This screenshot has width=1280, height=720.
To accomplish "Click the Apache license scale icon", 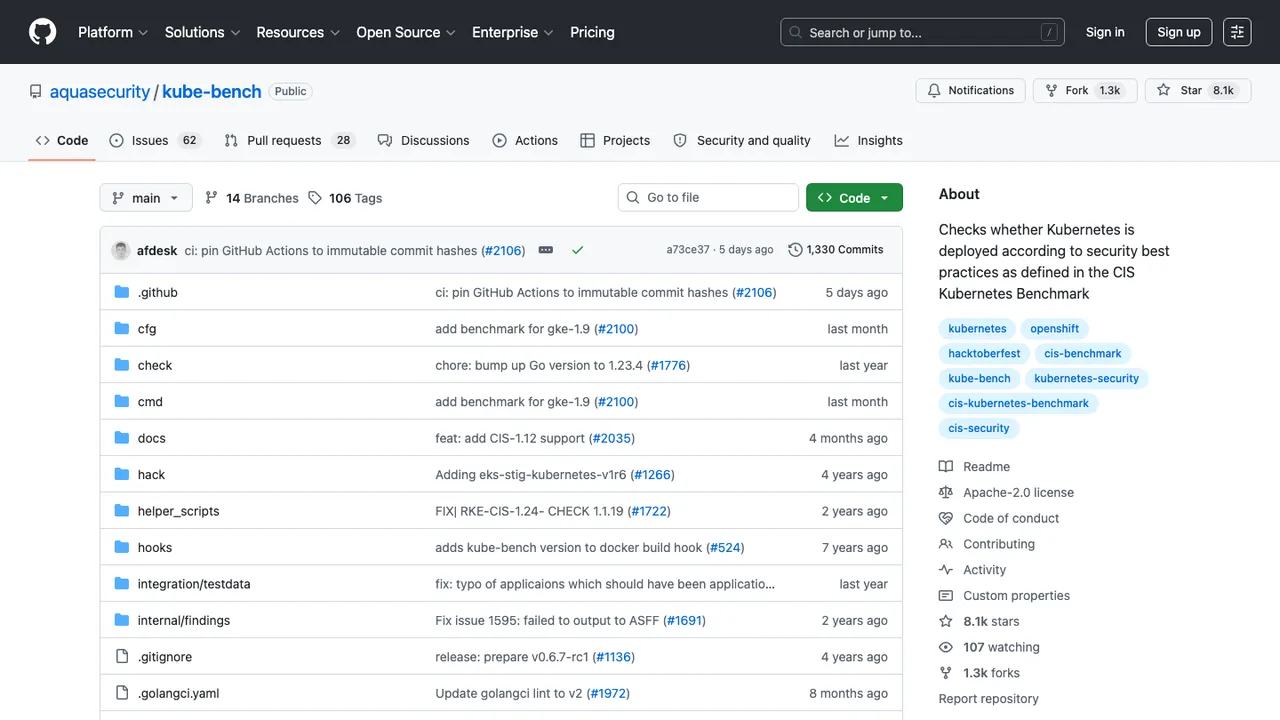I will coord(946,493).
